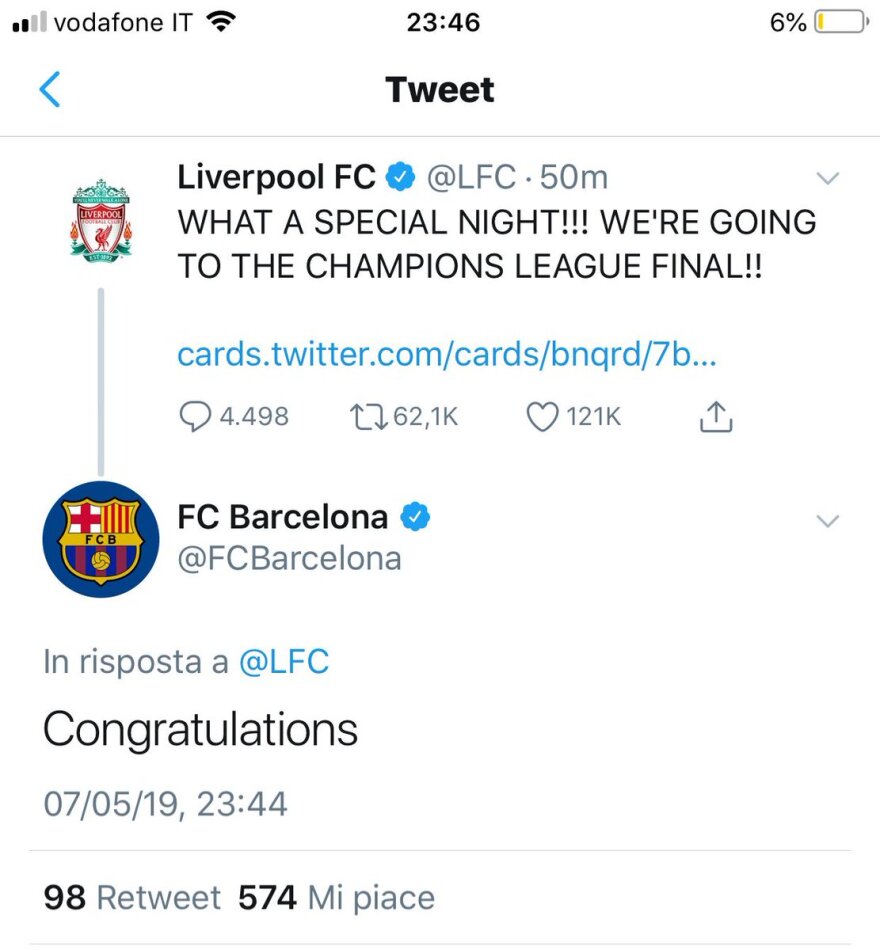Screen dimensions: 880x950
Task: Select the Tweet header title
Action: (440, 89)
